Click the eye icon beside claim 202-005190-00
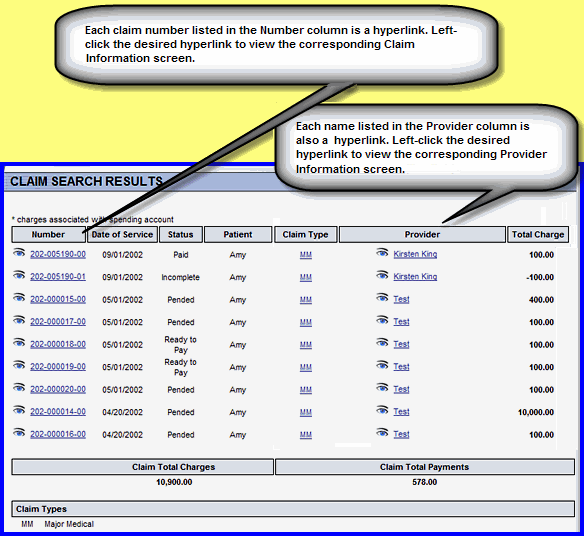 (19, 253)
